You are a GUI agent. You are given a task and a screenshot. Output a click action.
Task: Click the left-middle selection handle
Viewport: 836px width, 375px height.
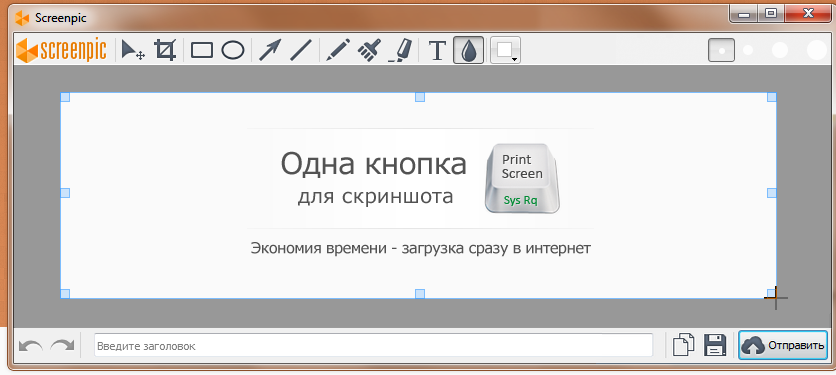pyautogui.click(x=65, y=193)
